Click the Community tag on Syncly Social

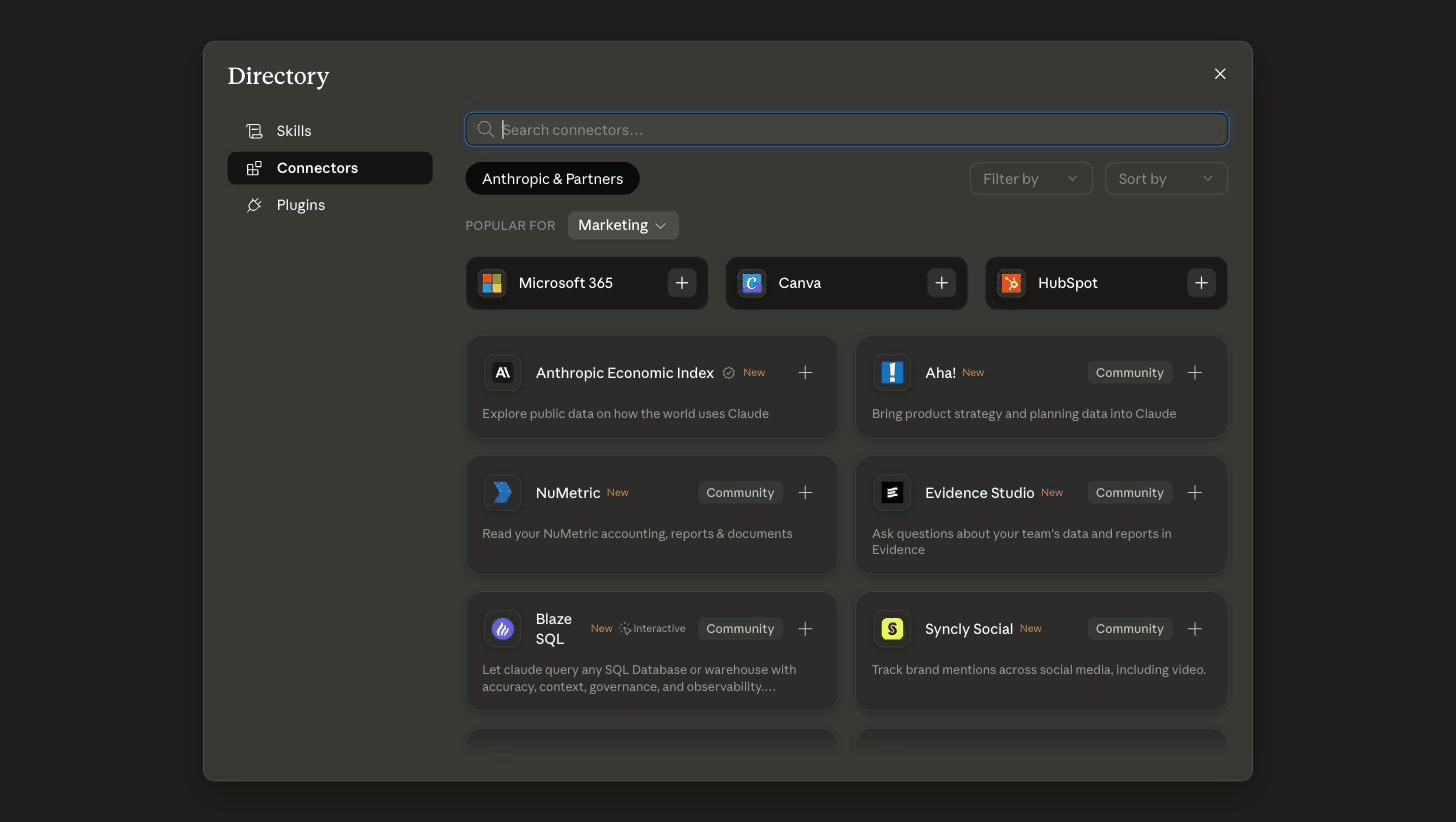tap(1129, 629)
